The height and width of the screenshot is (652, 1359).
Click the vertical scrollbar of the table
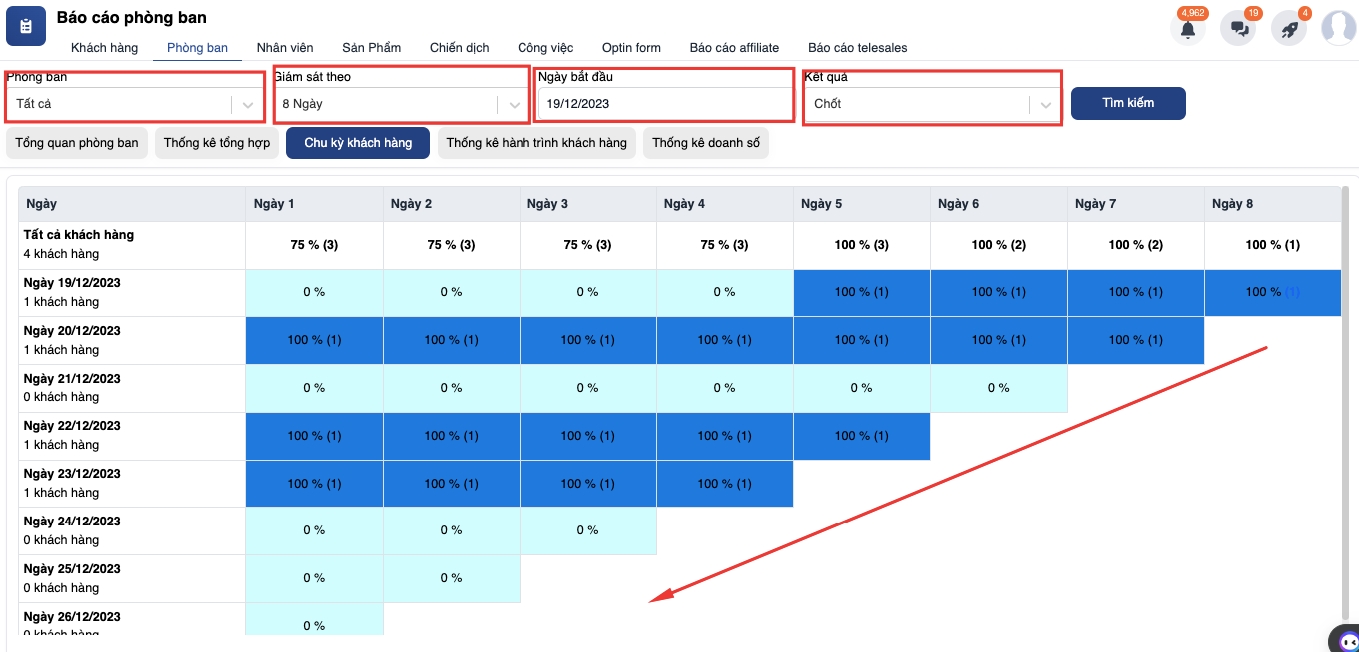tap(1346, 400)
